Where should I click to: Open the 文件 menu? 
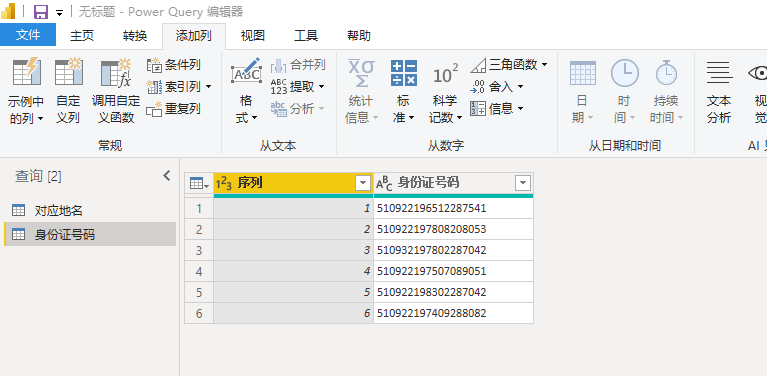click(x=28, y=35)
